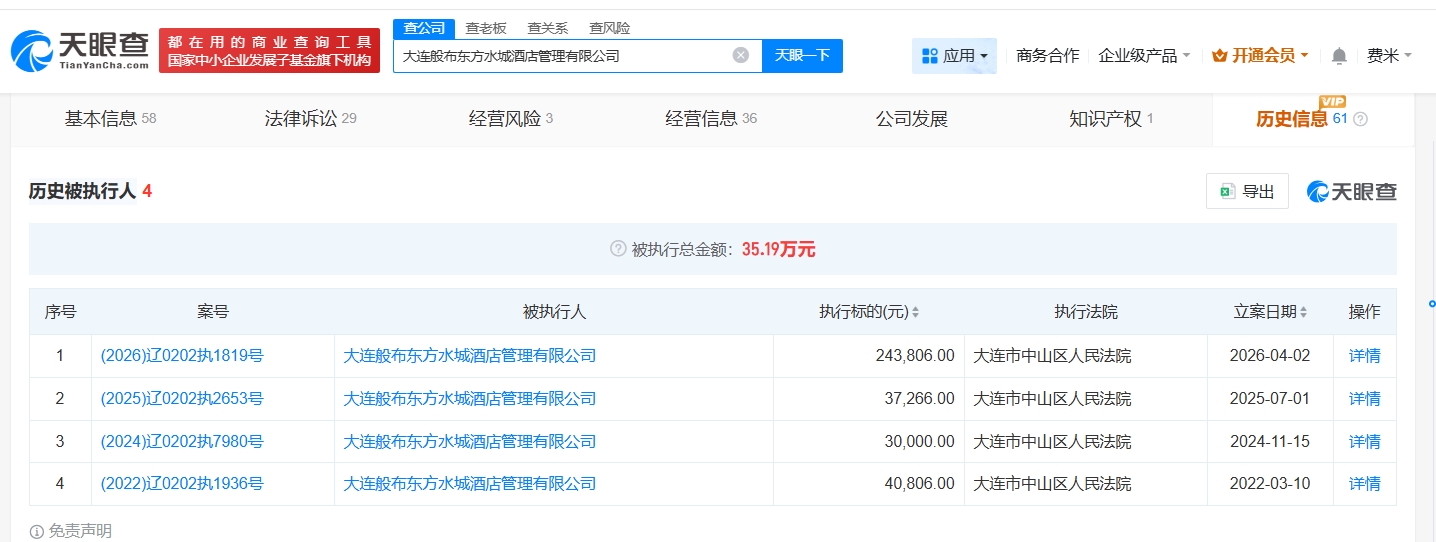Click the 免责声明 info icon
Image resolution: width=1436 pixels, height=542 pixels.
point(37,531)
